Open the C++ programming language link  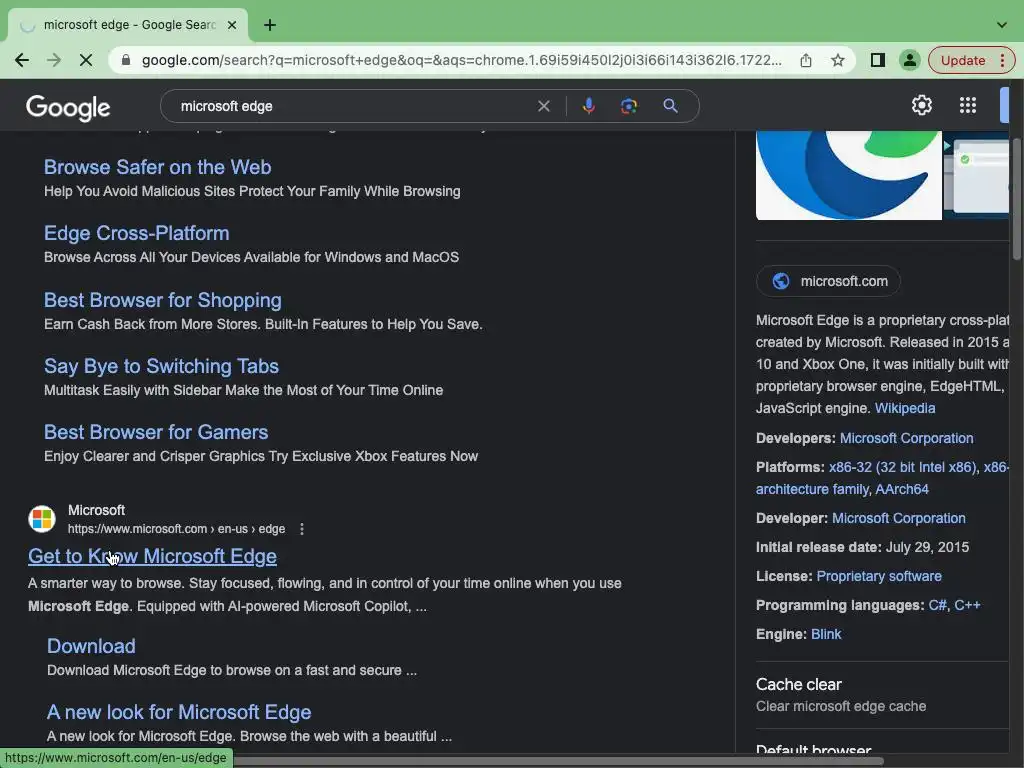[967, 605]
